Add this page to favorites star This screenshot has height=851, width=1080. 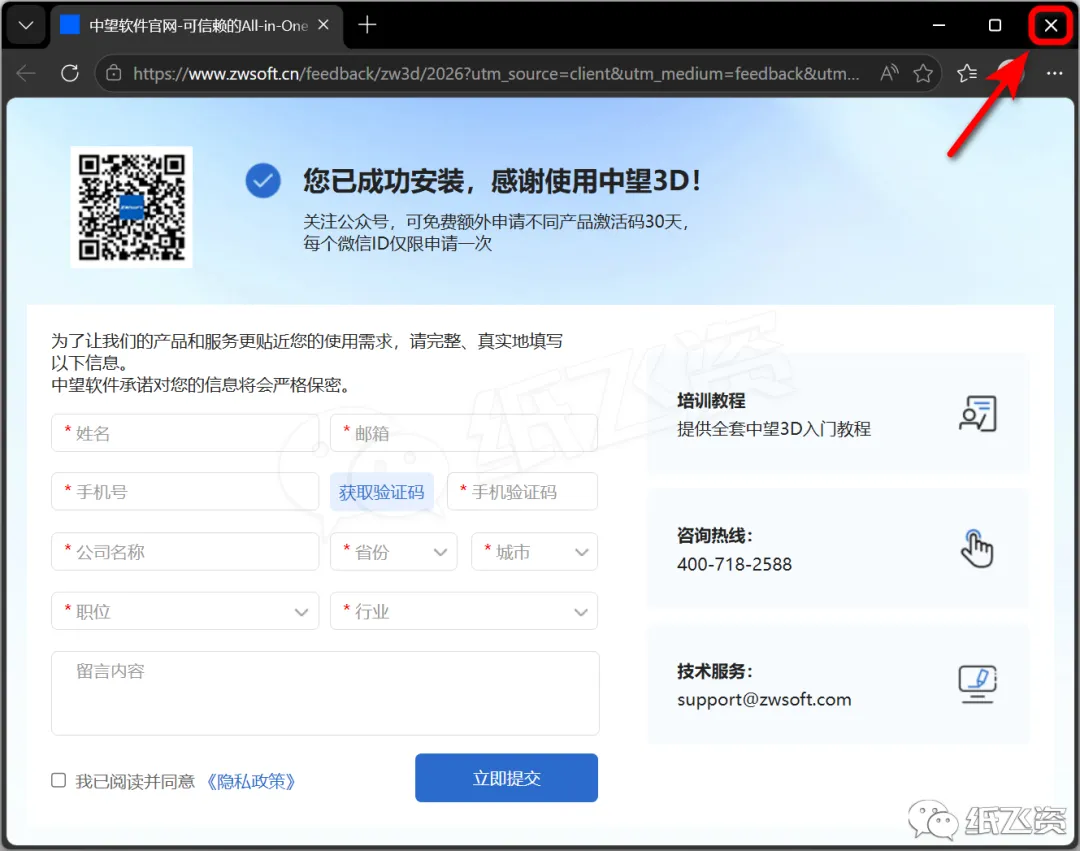pyautogui.click(x=922, y=73)
